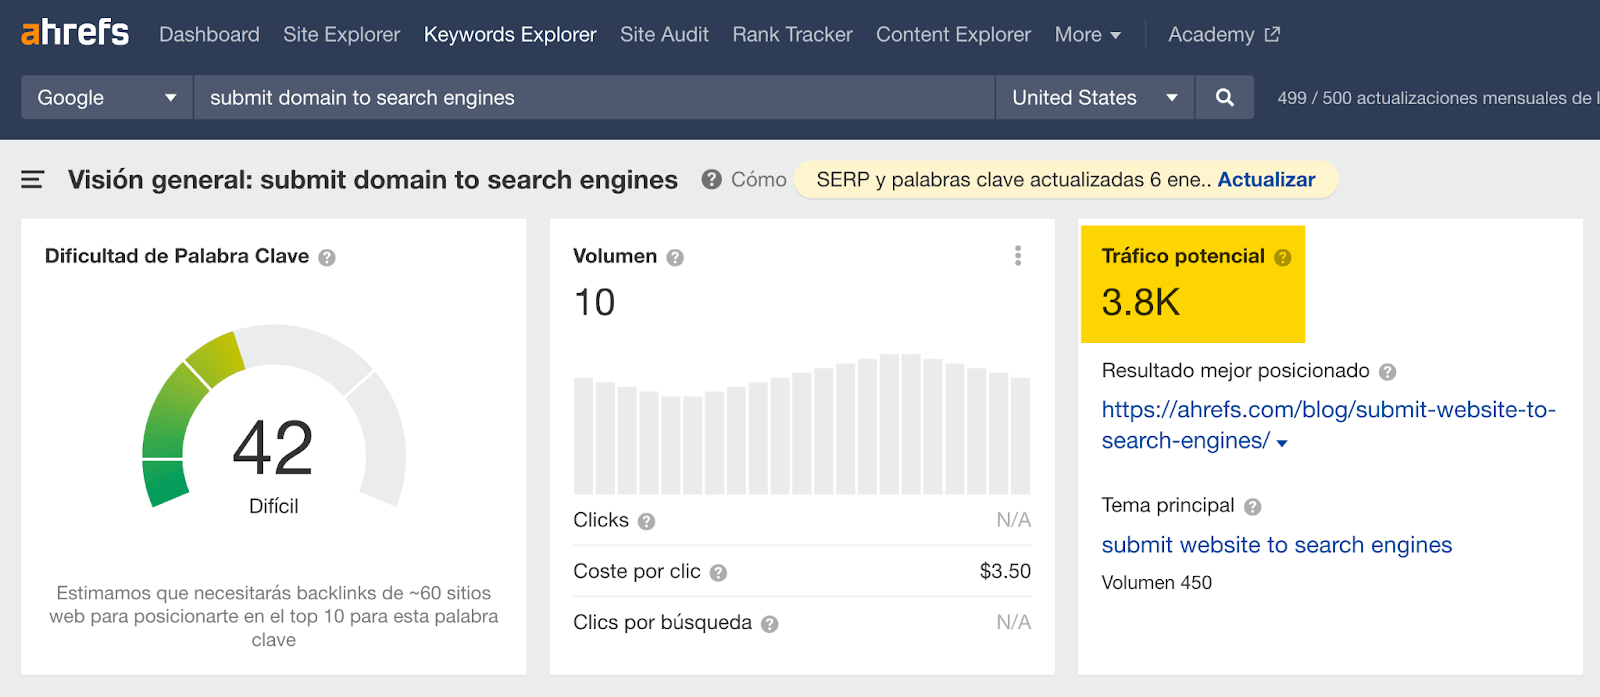Image resolution: width=1600 pixels, height=697 pixels.
Task: Go to Site Explorer tab
Action: (x=341, y=35)
